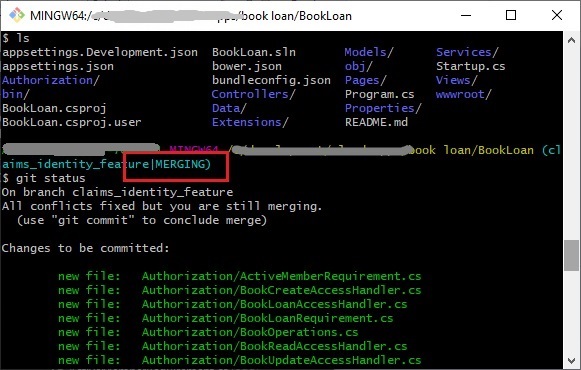
Task: Click the window title bar path text
Action: pyautogui.click(x=191, y=16)
